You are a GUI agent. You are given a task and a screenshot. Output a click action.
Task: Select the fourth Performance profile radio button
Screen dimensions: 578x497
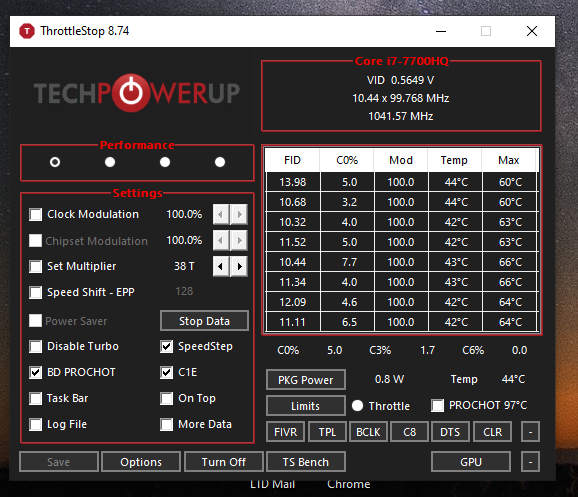(220, 162)
